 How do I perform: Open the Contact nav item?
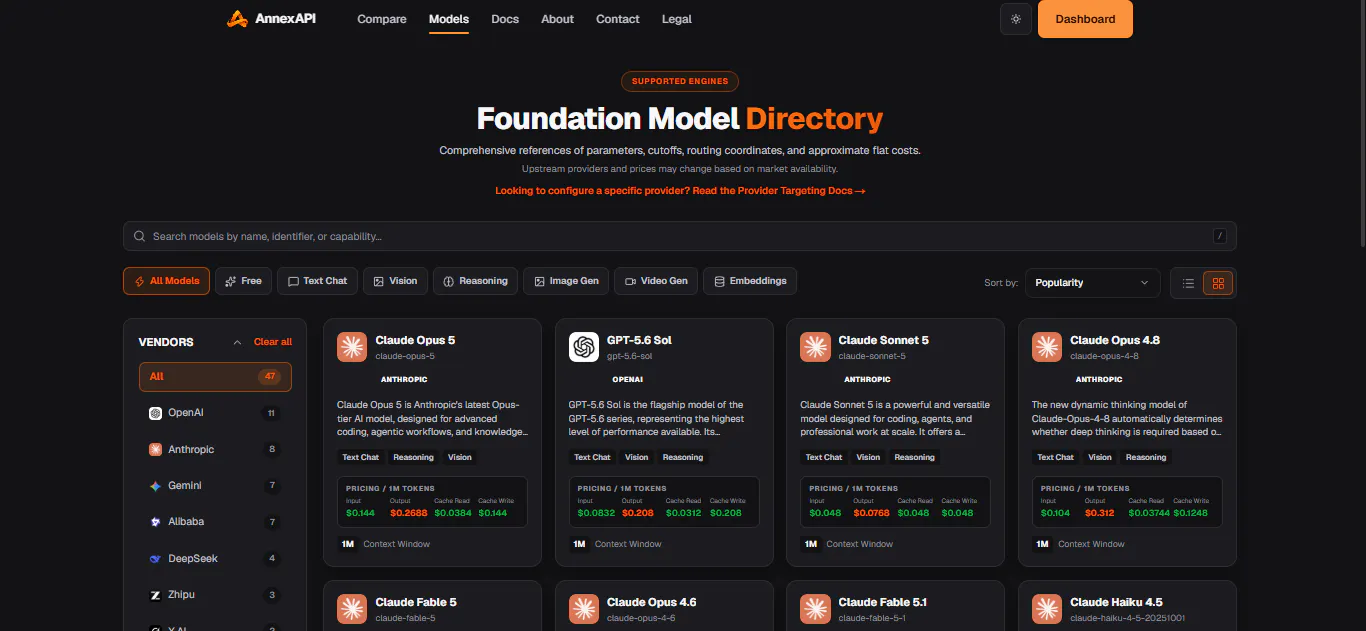point(618,19)
